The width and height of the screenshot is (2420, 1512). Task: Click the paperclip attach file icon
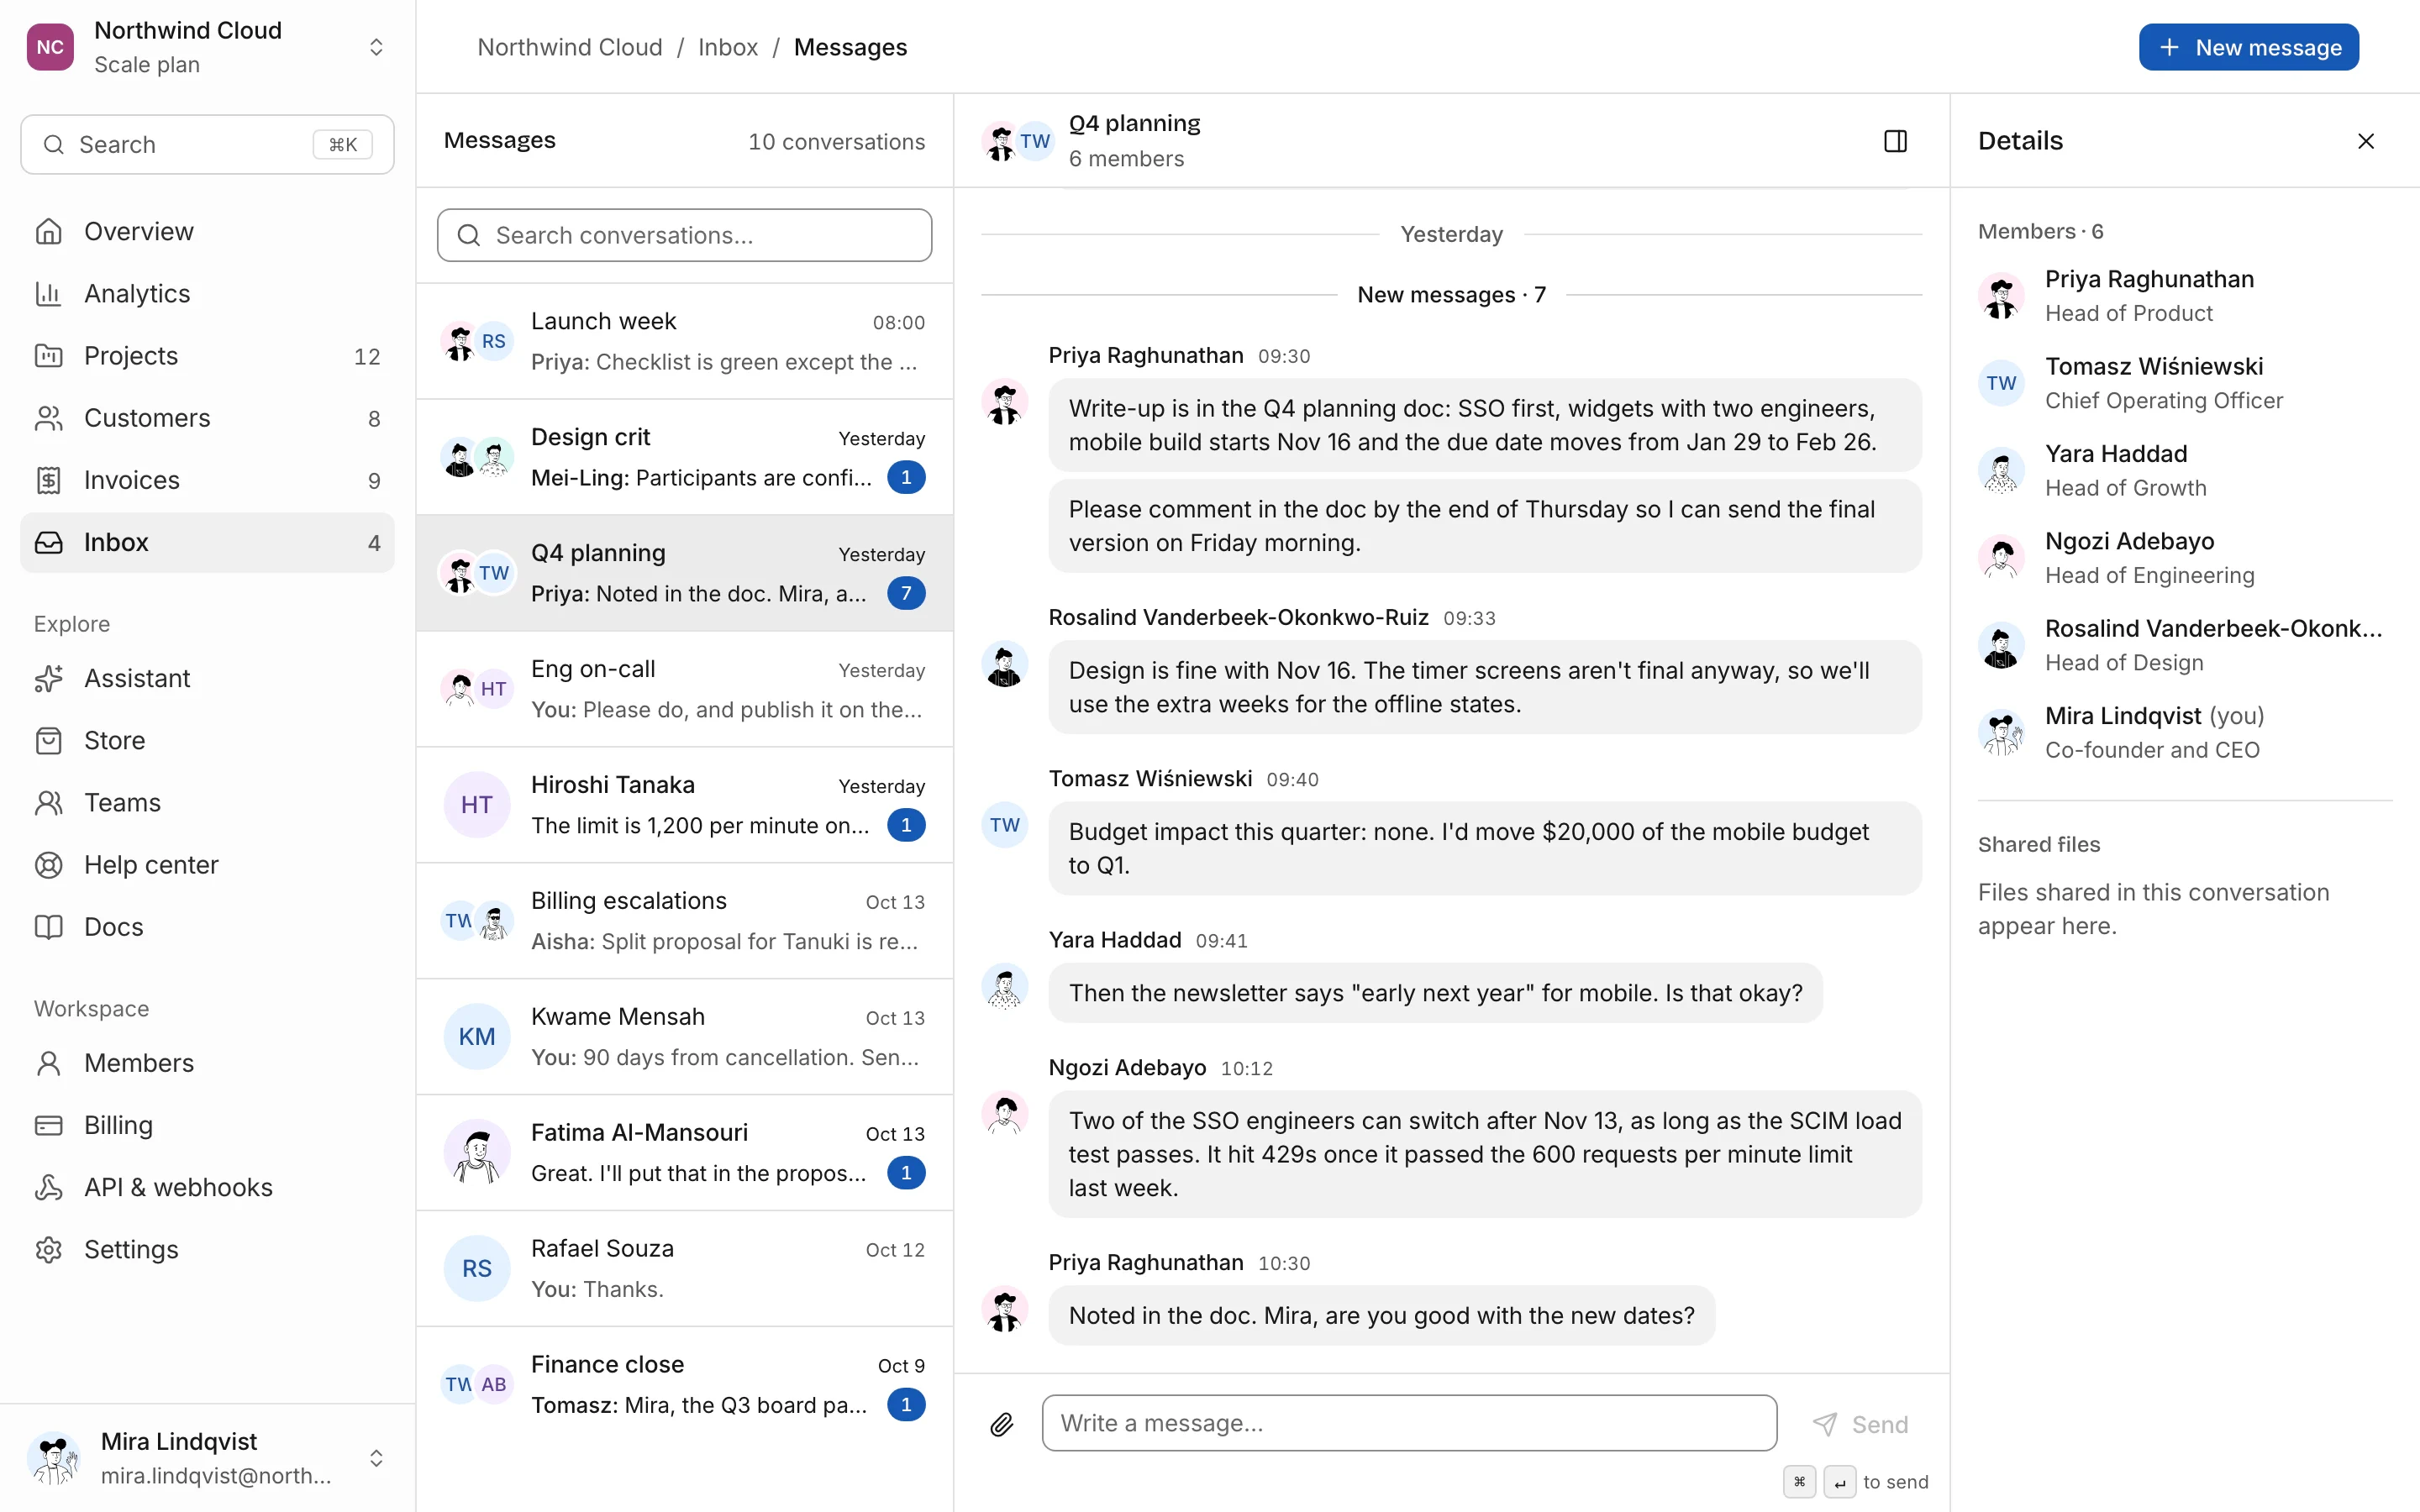click(x=1002, y=1424)
